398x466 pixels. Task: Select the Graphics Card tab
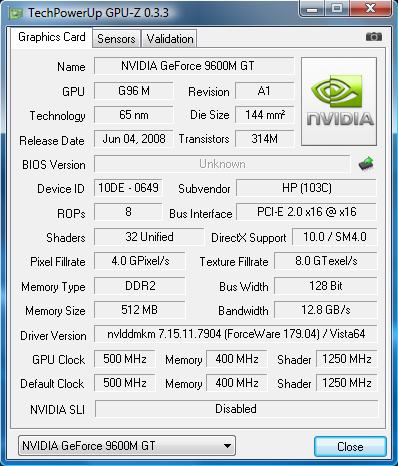coord(52,37)
